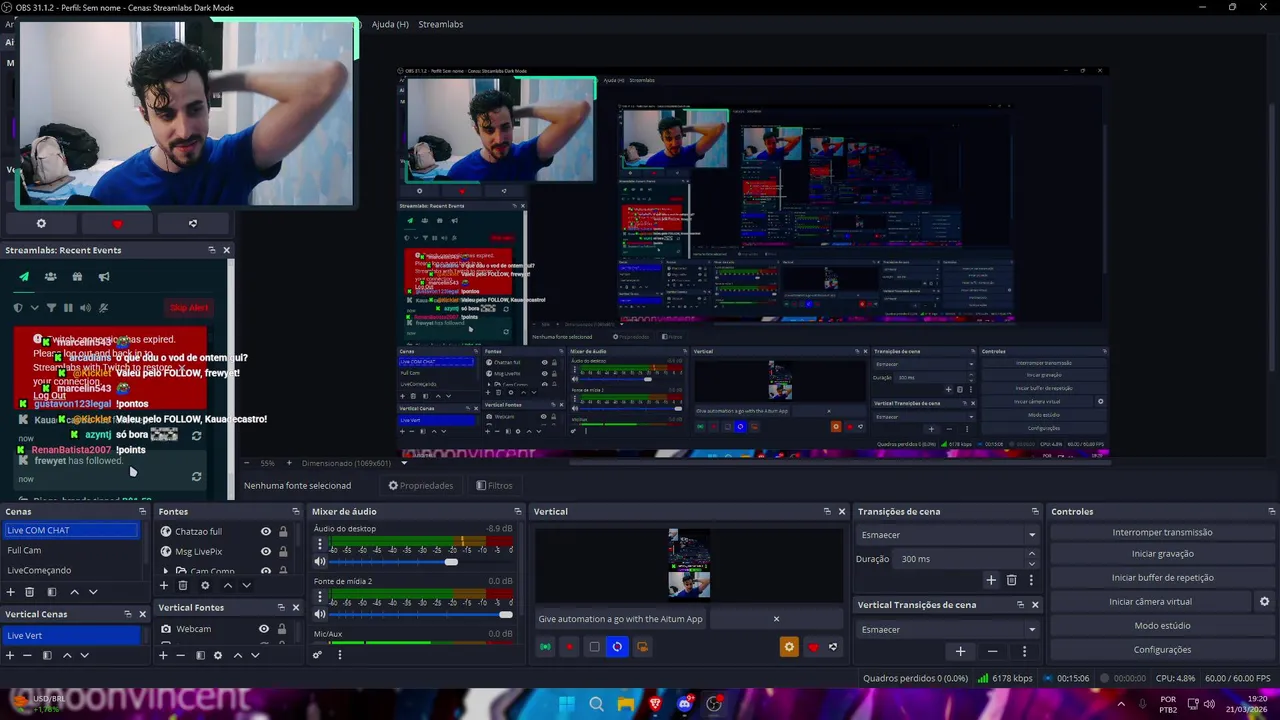Increase duration with up stepper arrow
The width and height of the screenshot is (1280, 720).
pos(1032,554)
